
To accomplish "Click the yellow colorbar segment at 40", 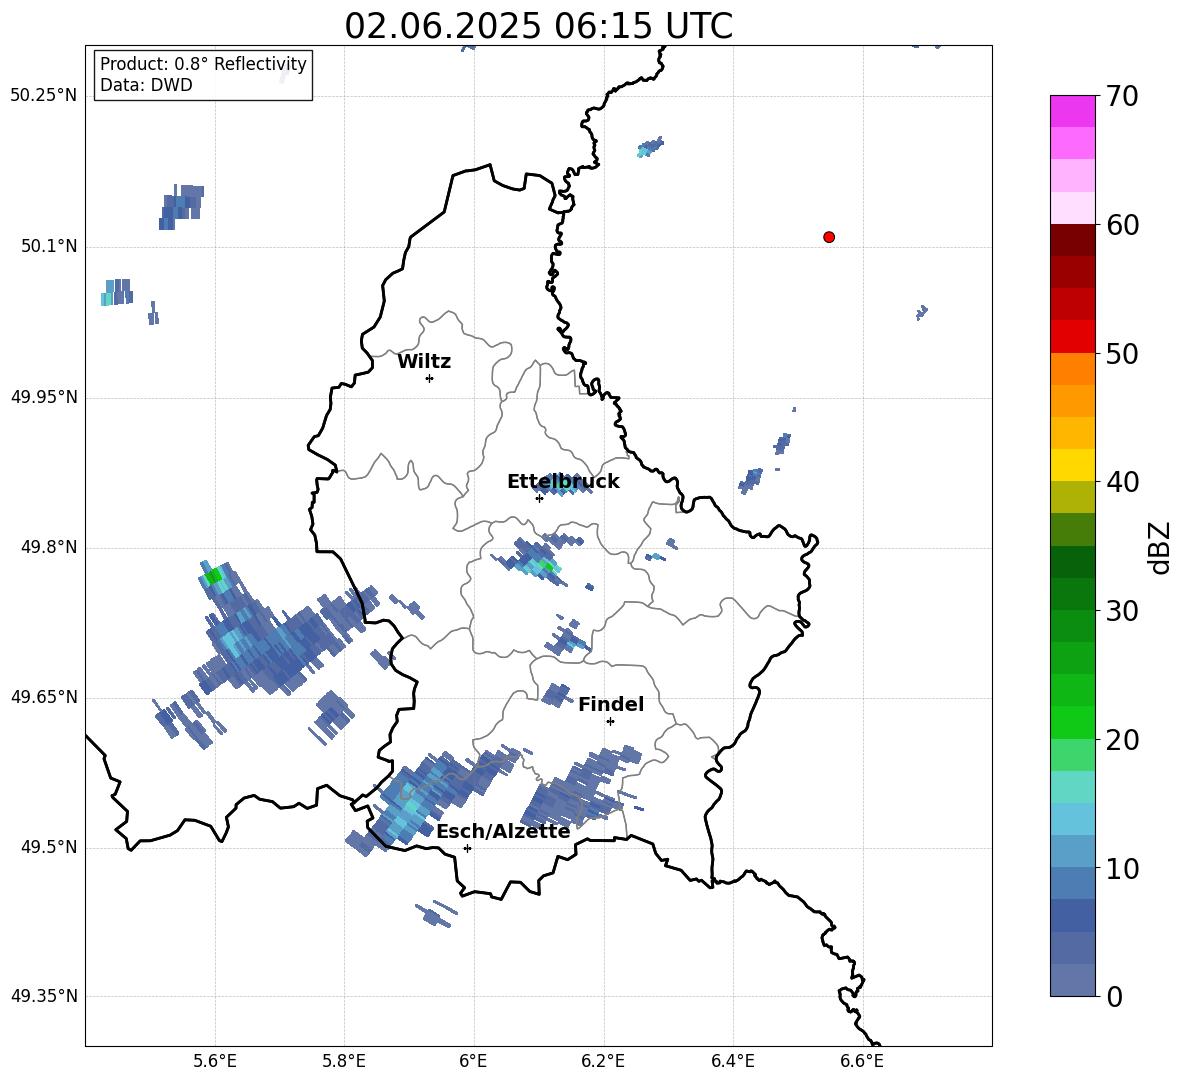I will tap(1073, 465).
